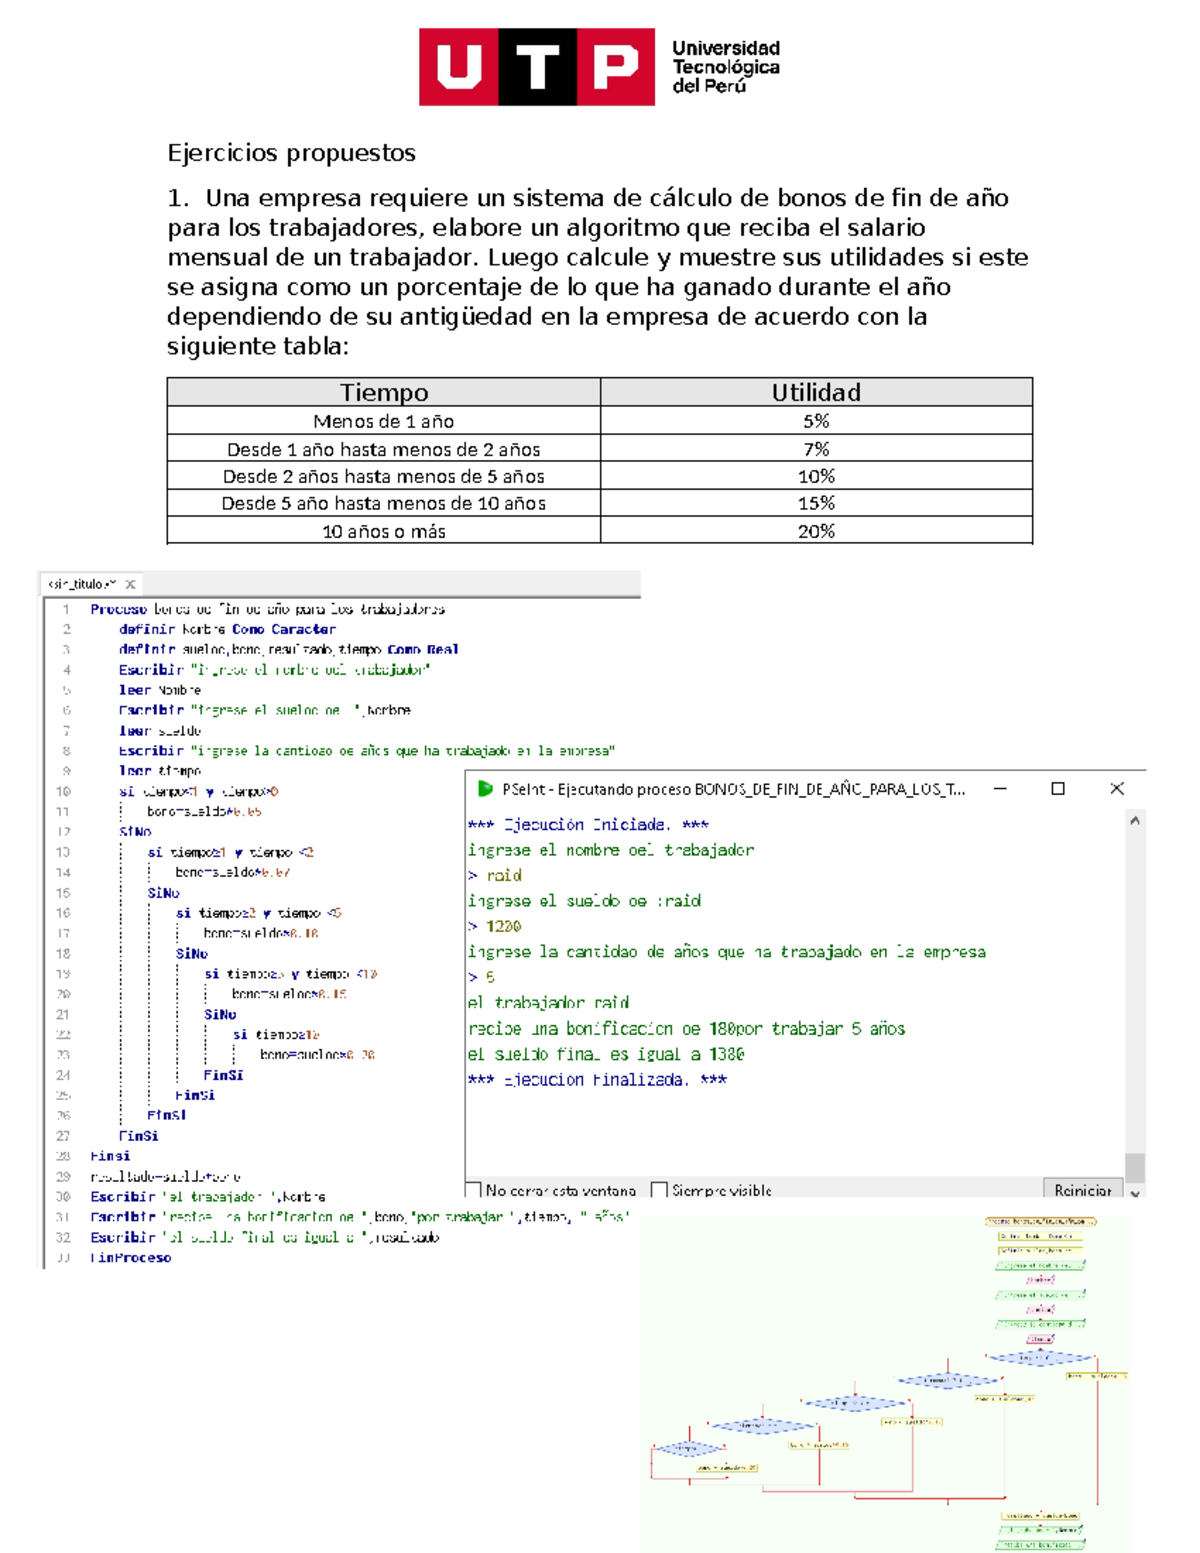This screenshot has width=1200, height=1553.
Task: Click the first blue decision diamond in the flowchart
Action: [x=1039, y=1357]
